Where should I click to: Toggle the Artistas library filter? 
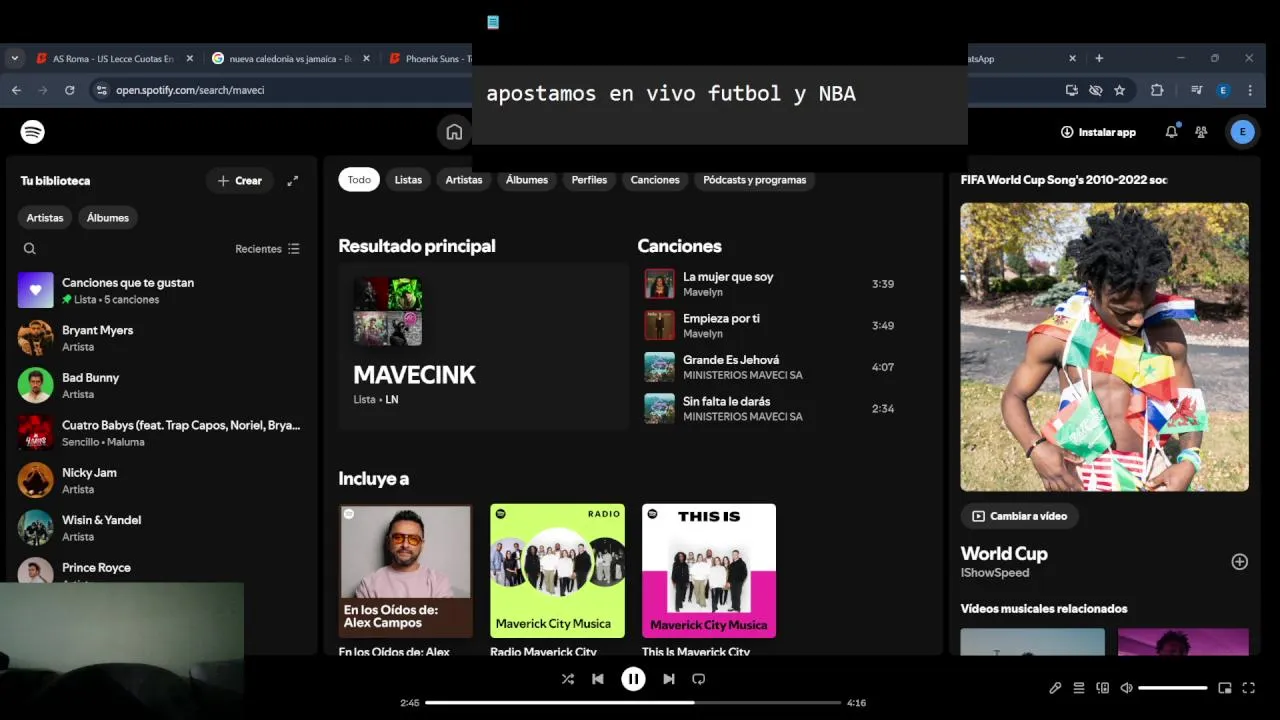pos(45,218)
